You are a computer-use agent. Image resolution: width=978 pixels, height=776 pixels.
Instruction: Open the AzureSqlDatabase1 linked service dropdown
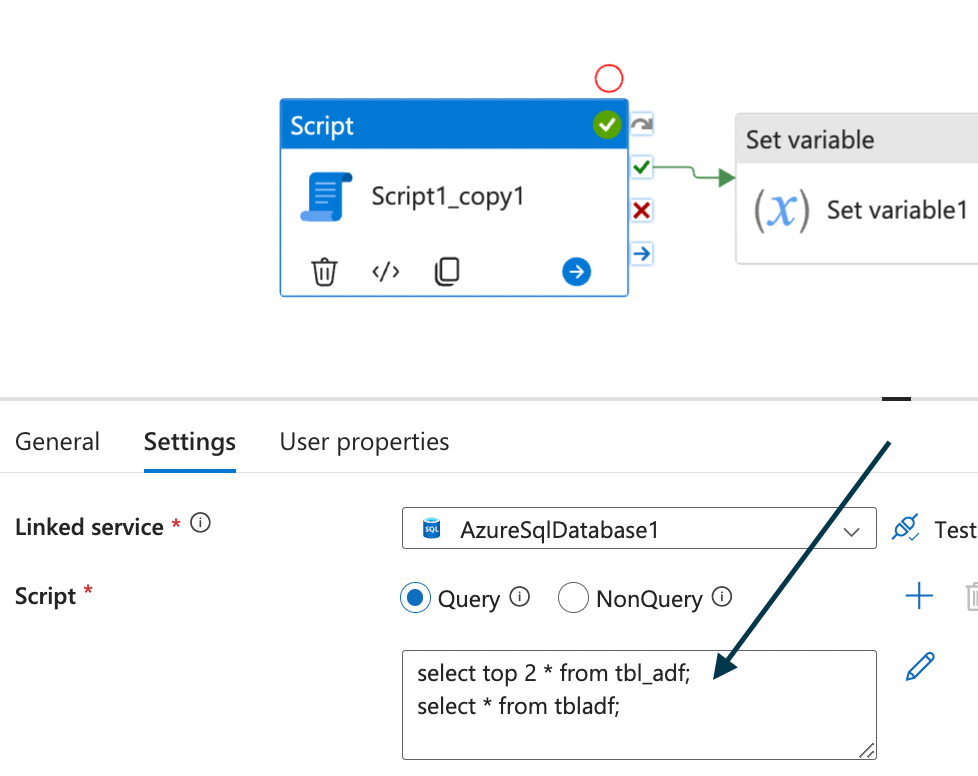click(x=639, y=528)
